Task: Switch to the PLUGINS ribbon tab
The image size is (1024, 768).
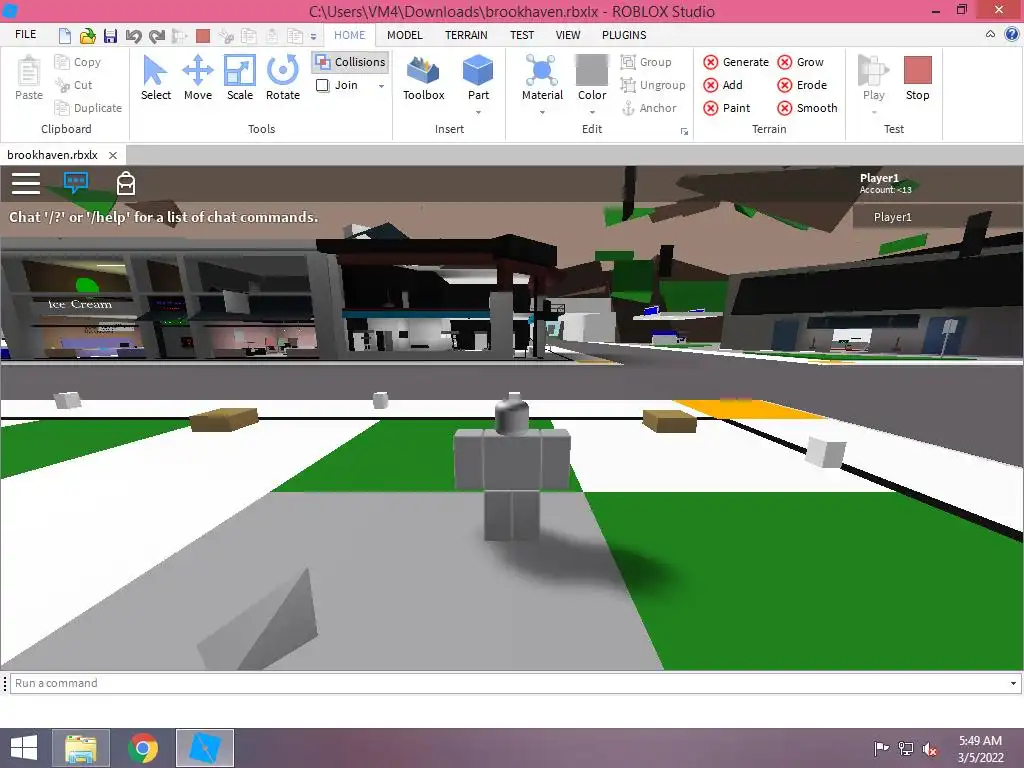Action: tap(624, 35)
